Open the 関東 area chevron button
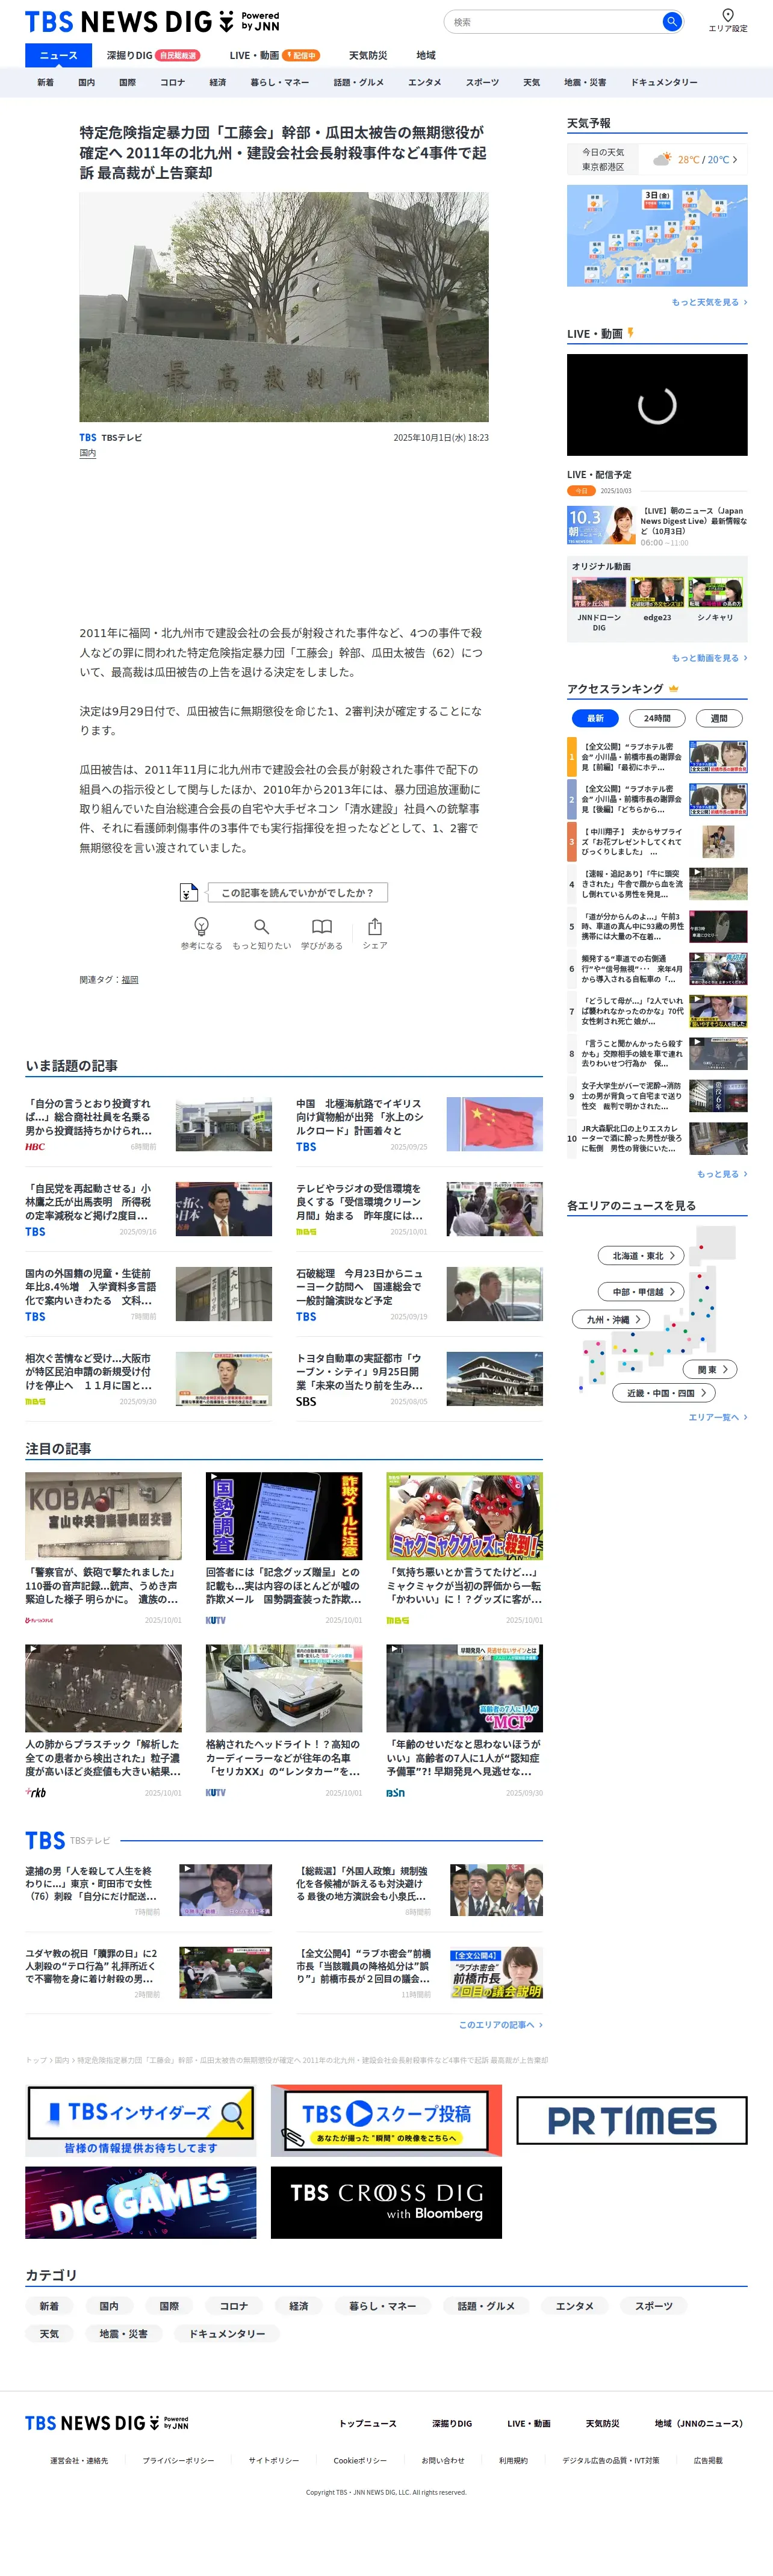 coord(711,1369)
